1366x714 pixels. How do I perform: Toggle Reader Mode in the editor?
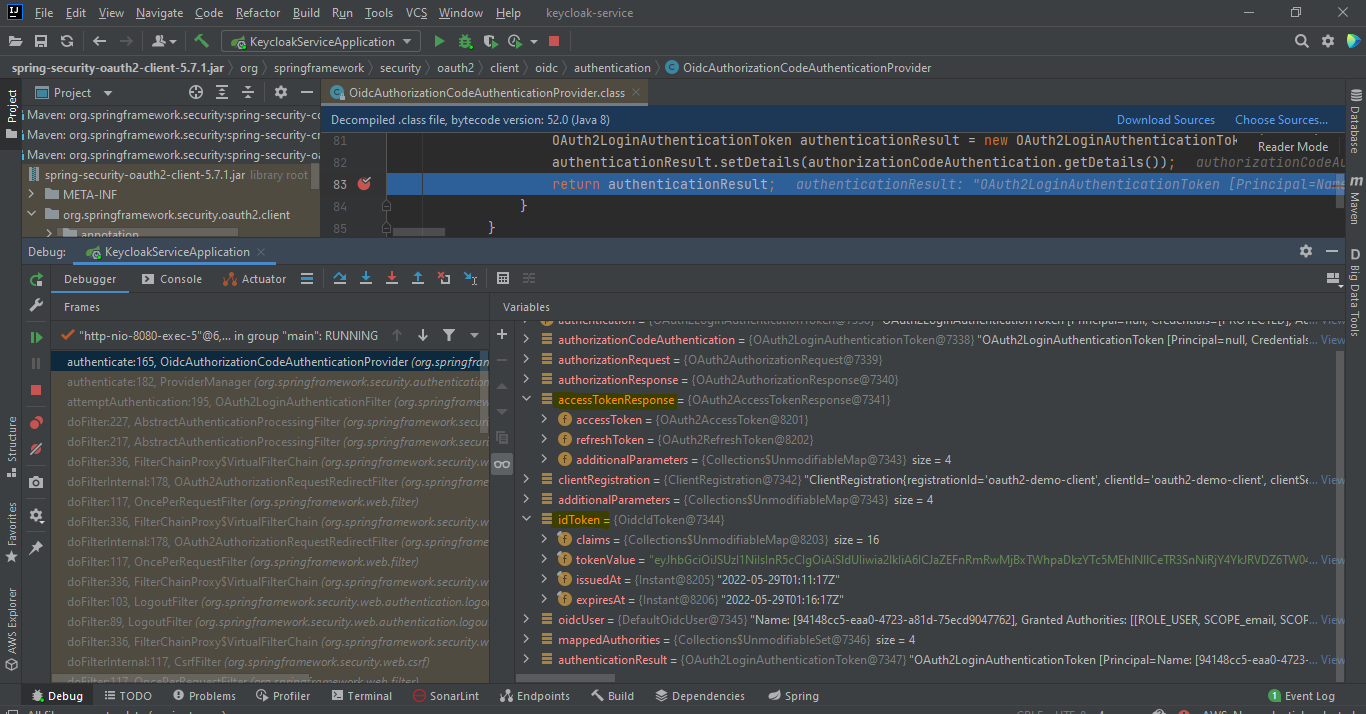coord(1293,146)
